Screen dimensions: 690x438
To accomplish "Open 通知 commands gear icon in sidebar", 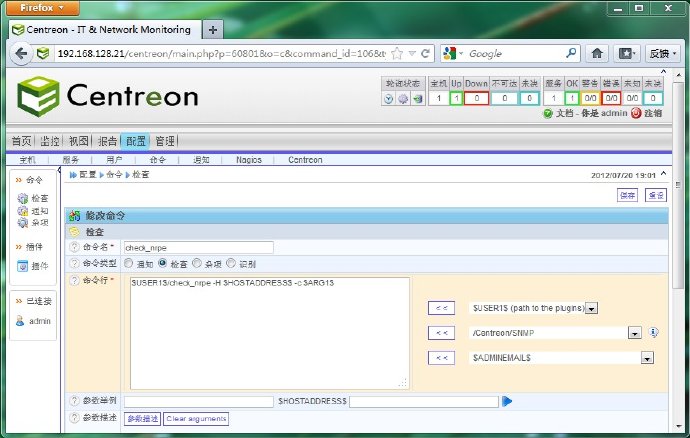I will (22, 211).
